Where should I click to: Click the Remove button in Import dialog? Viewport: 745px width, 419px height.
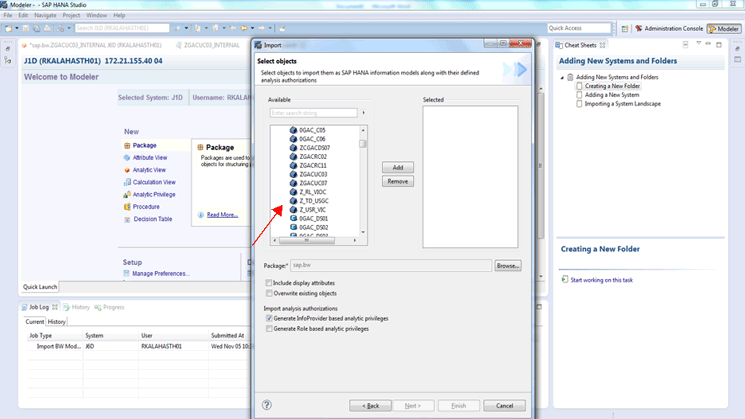point(398,181)
